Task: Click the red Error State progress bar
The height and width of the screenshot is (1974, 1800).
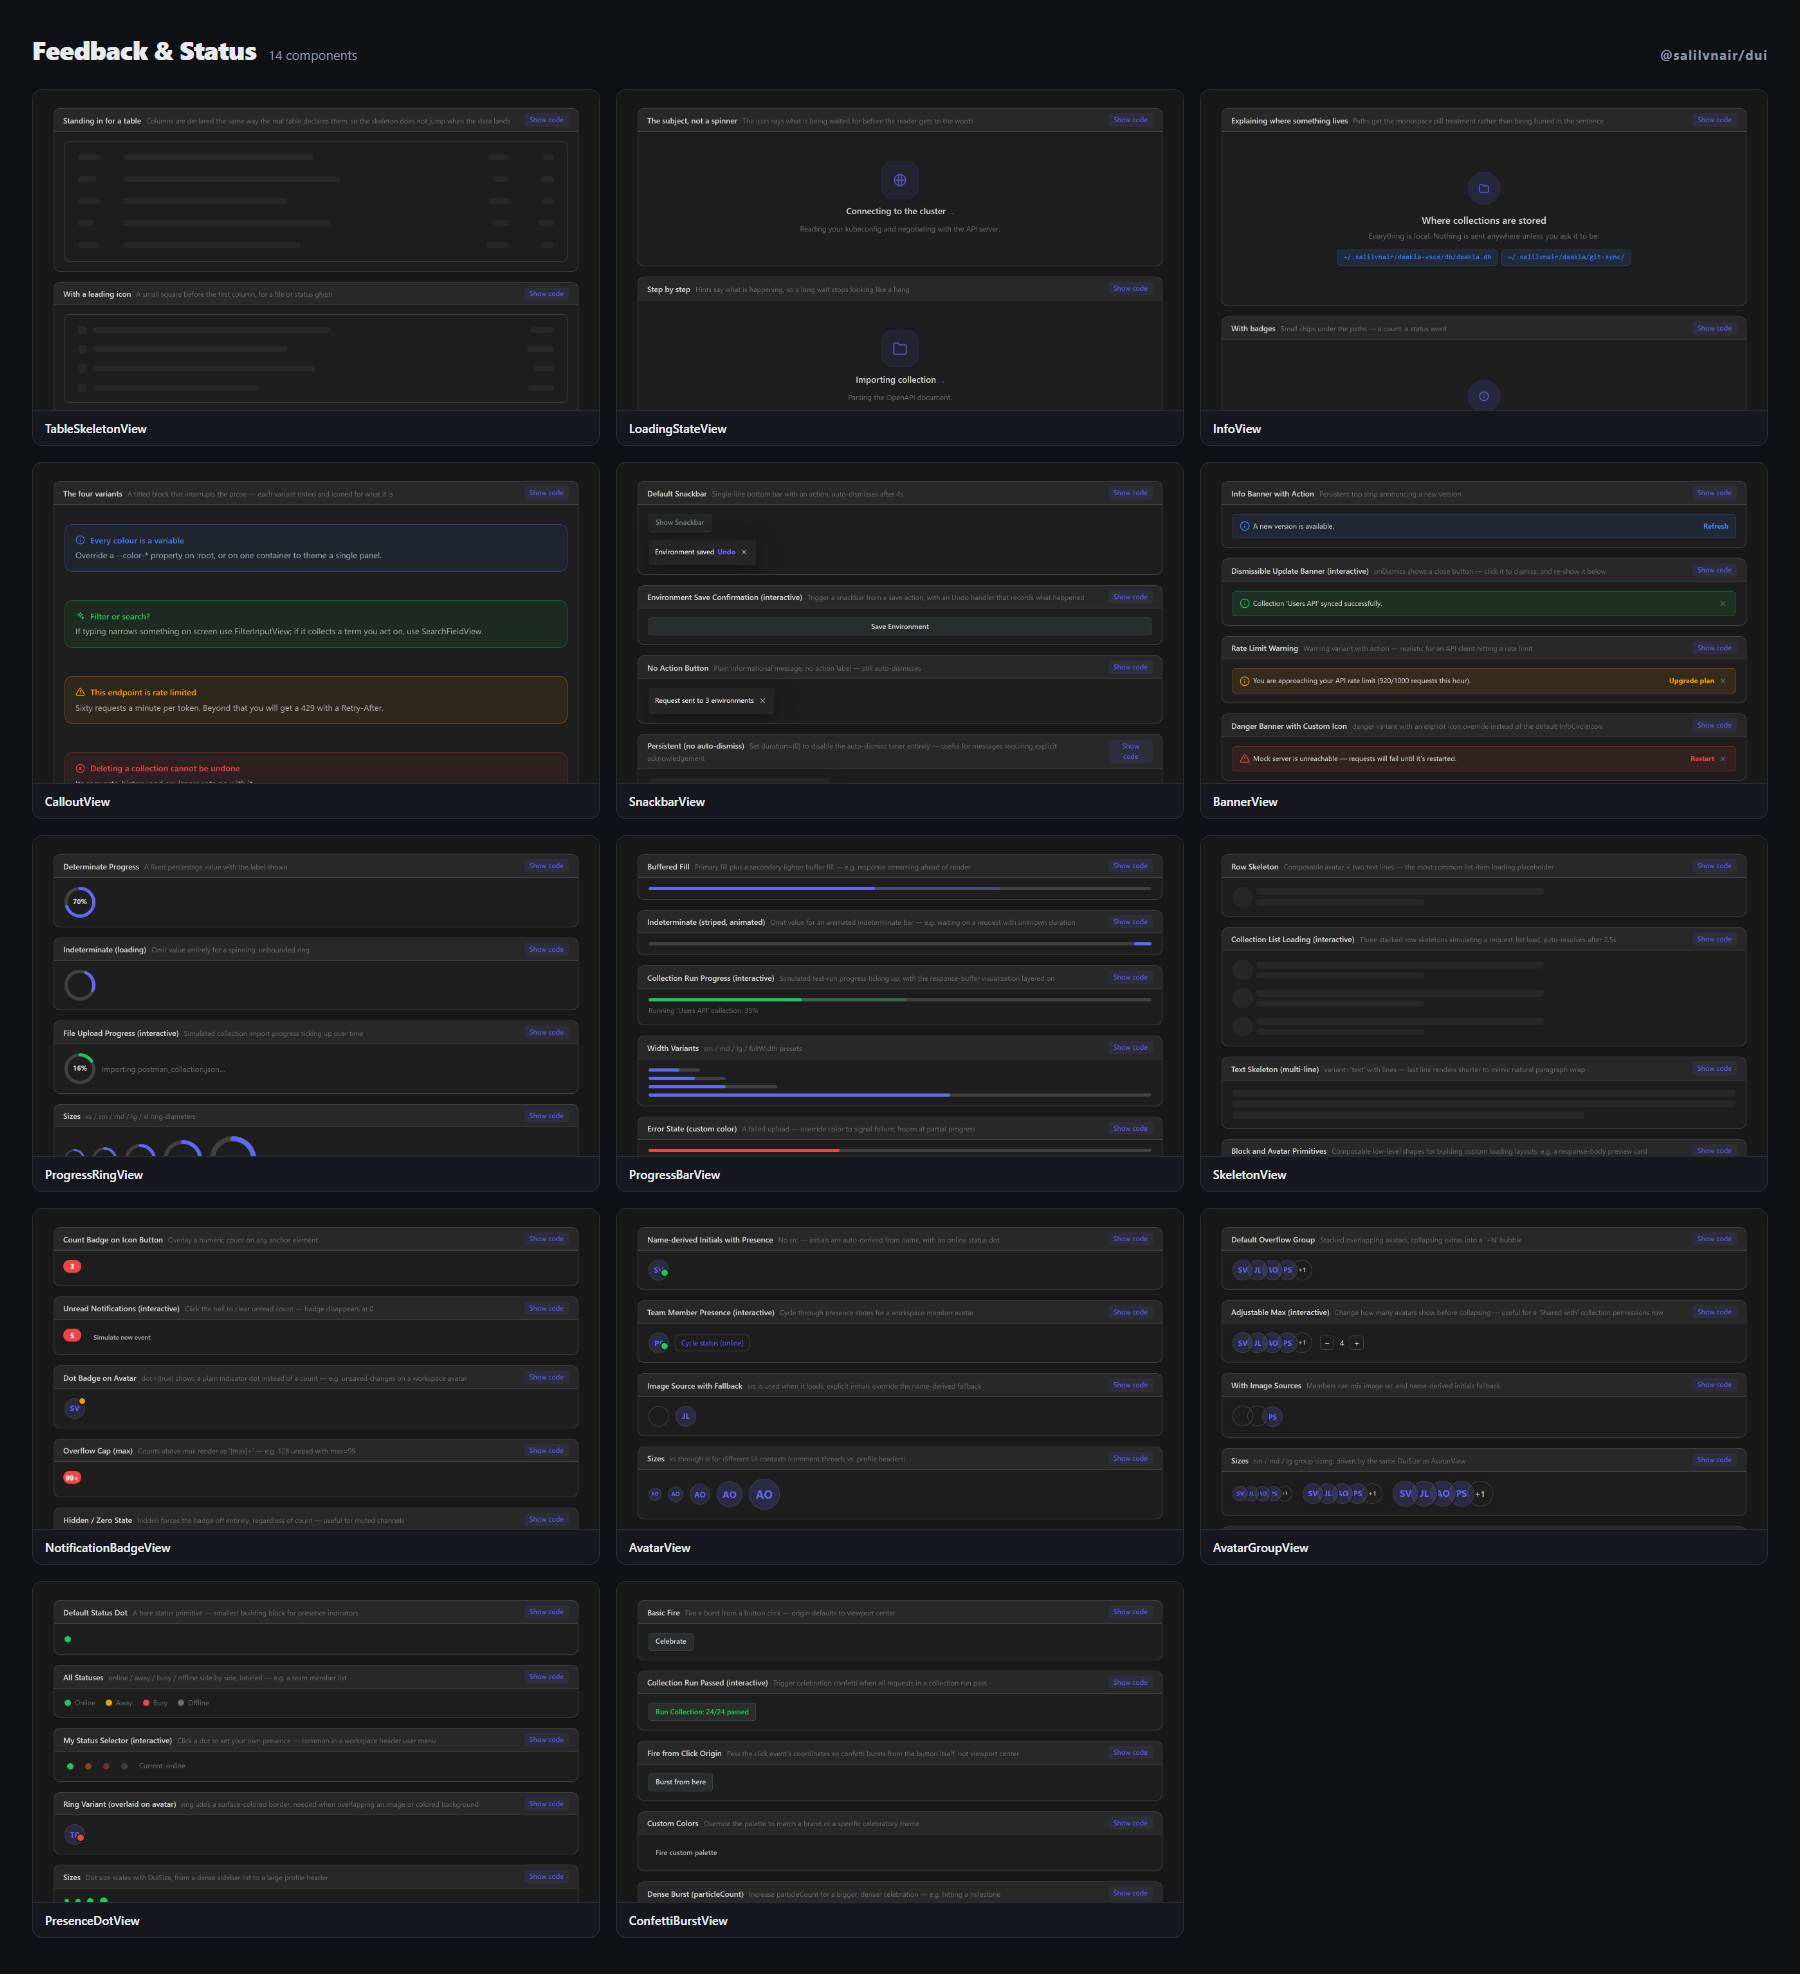Action: coord(899,1151)
